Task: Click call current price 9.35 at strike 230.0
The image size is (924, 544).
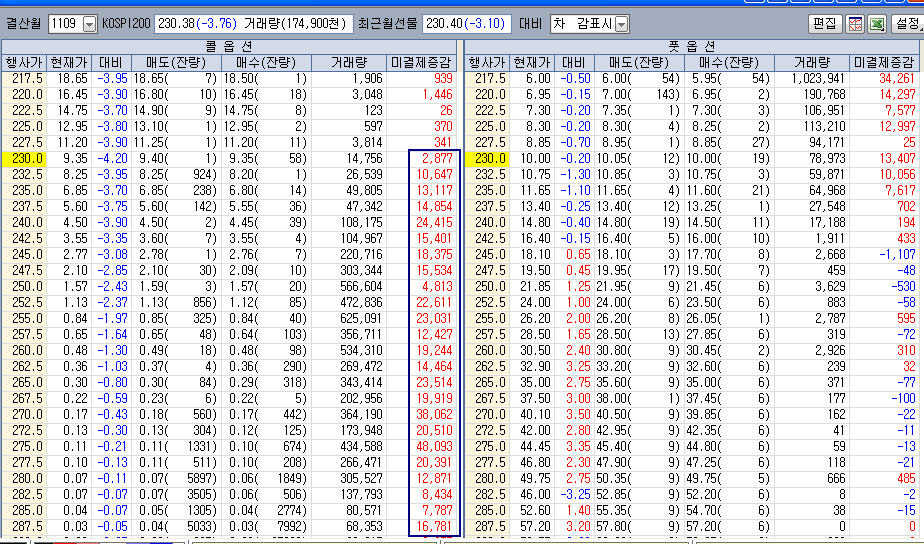Action: [x=75, y=159]
